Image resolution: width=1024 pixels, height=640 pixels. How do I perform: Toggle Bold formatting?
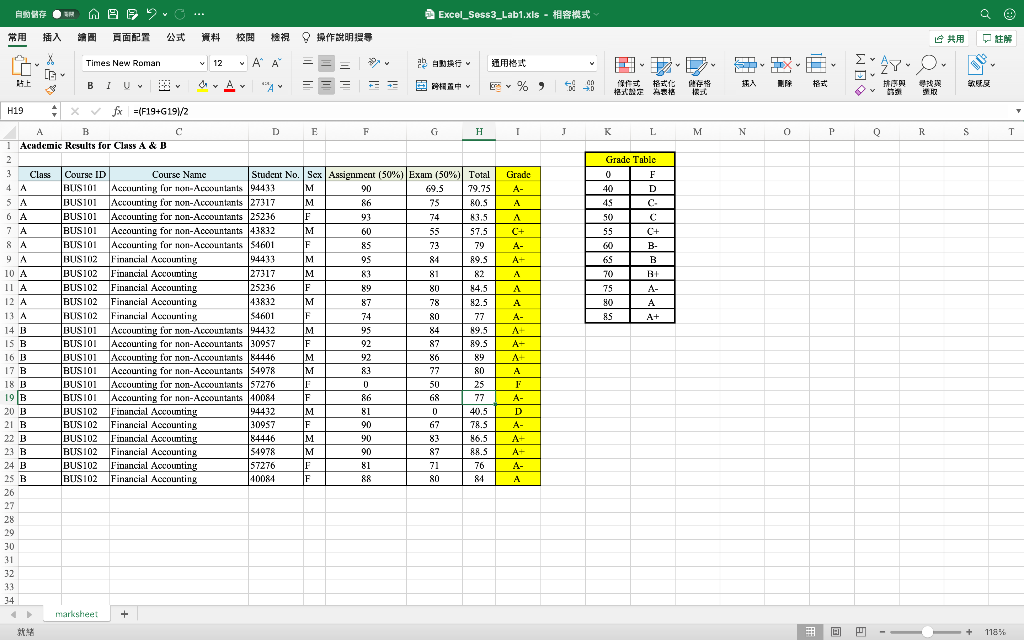89,84
